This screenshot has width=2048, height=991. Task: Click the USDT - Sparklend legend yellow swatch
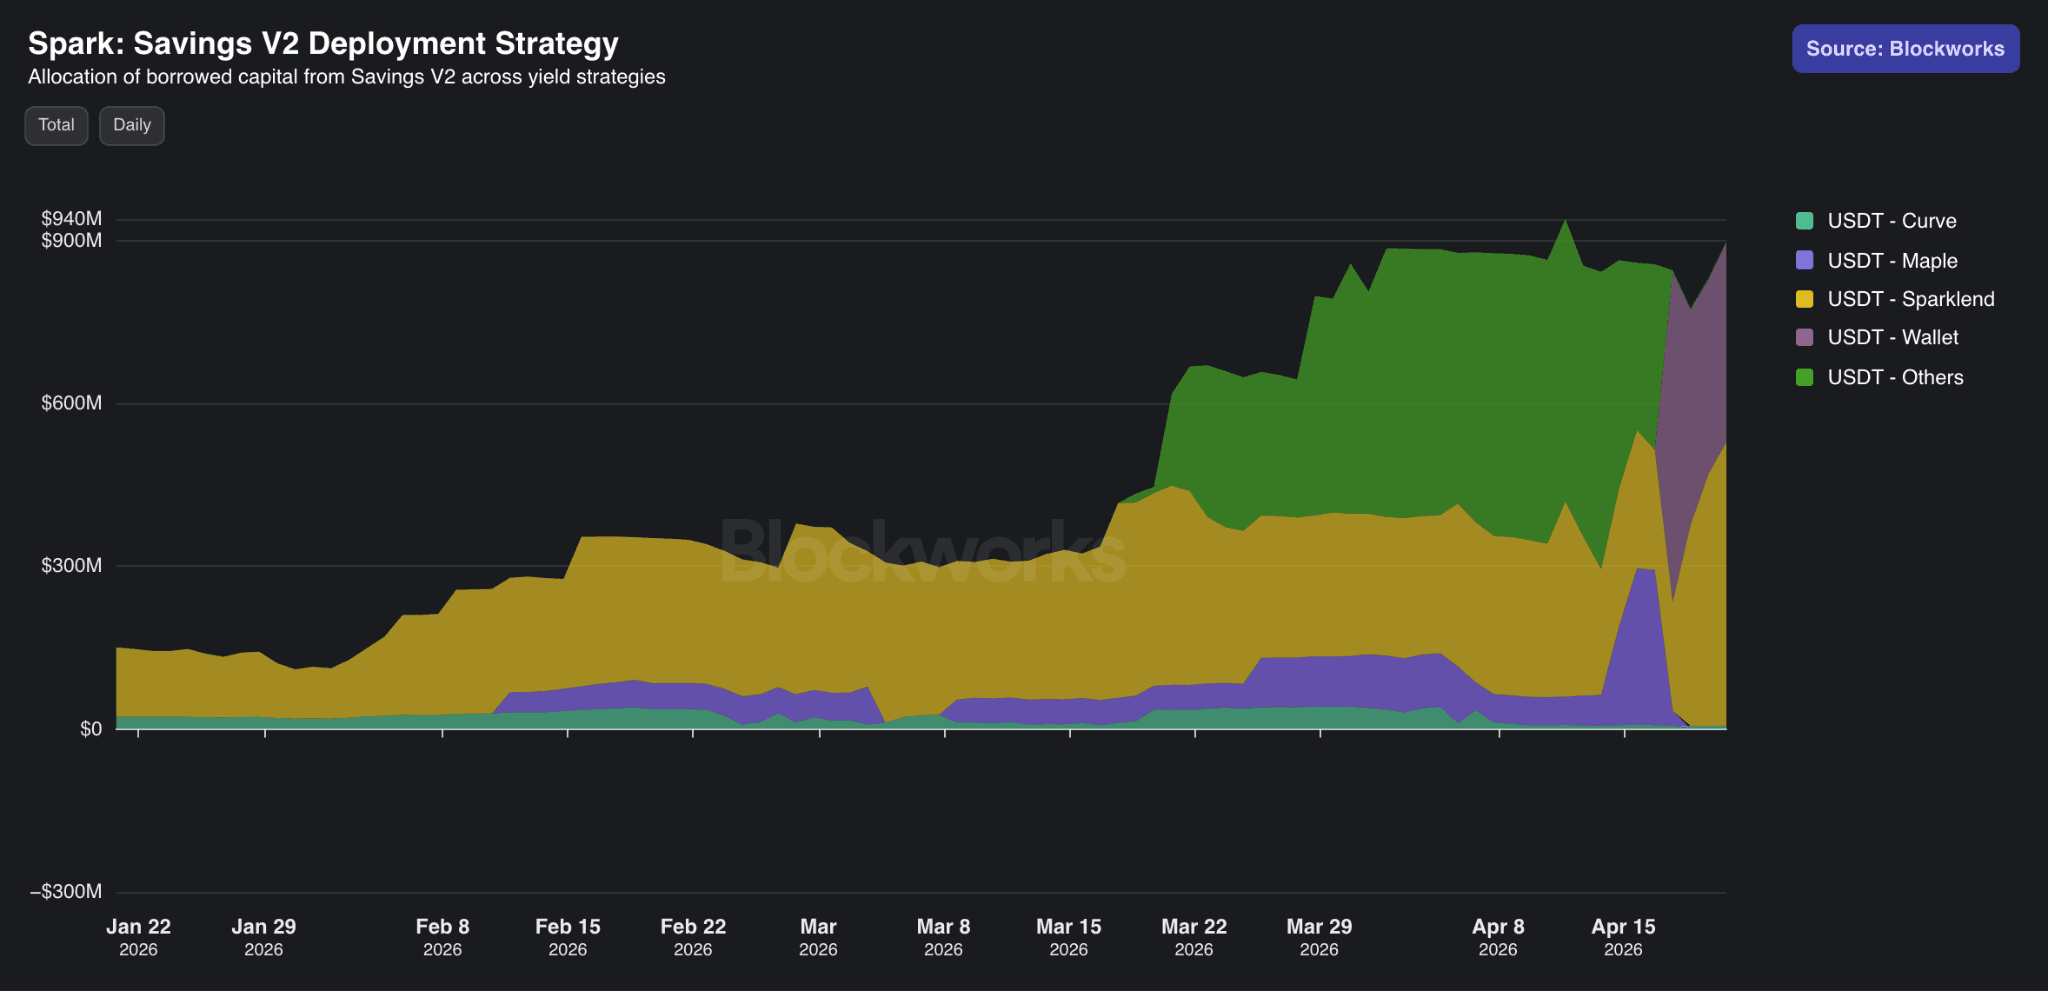coord(1804,299)
